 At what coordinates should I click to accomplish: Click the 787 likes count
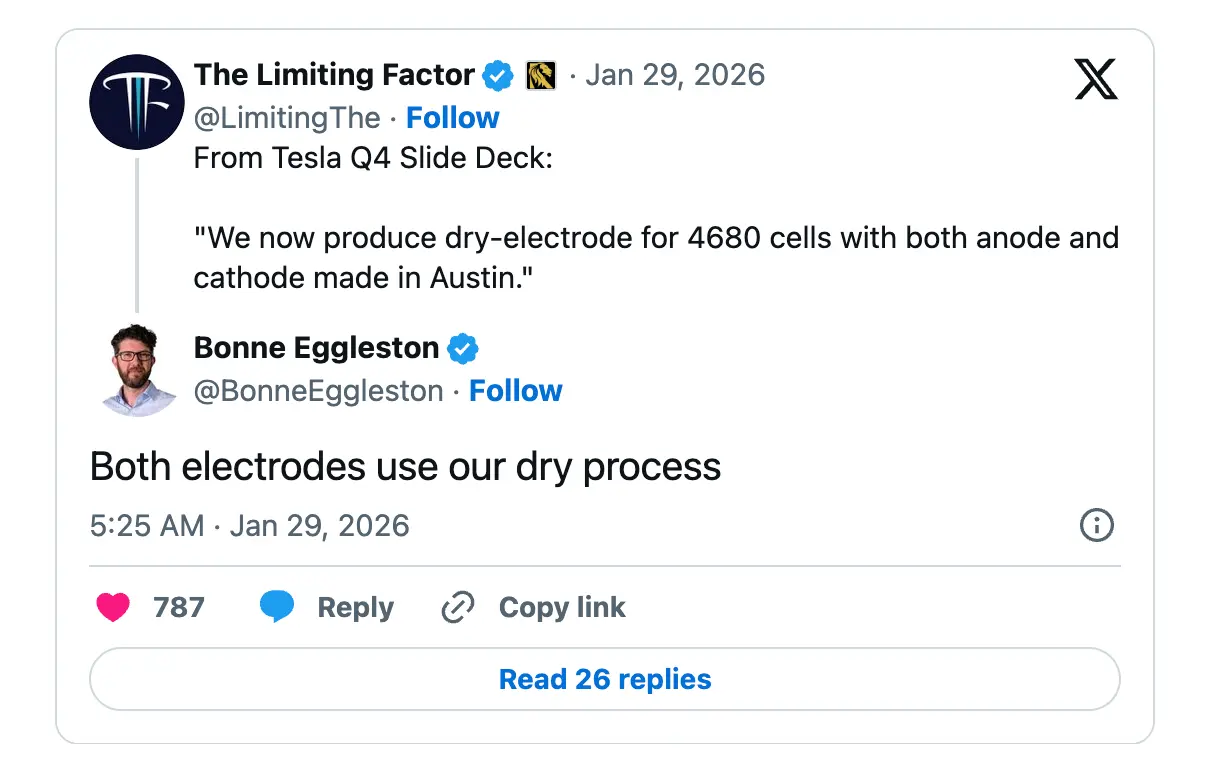click(179, 607)
